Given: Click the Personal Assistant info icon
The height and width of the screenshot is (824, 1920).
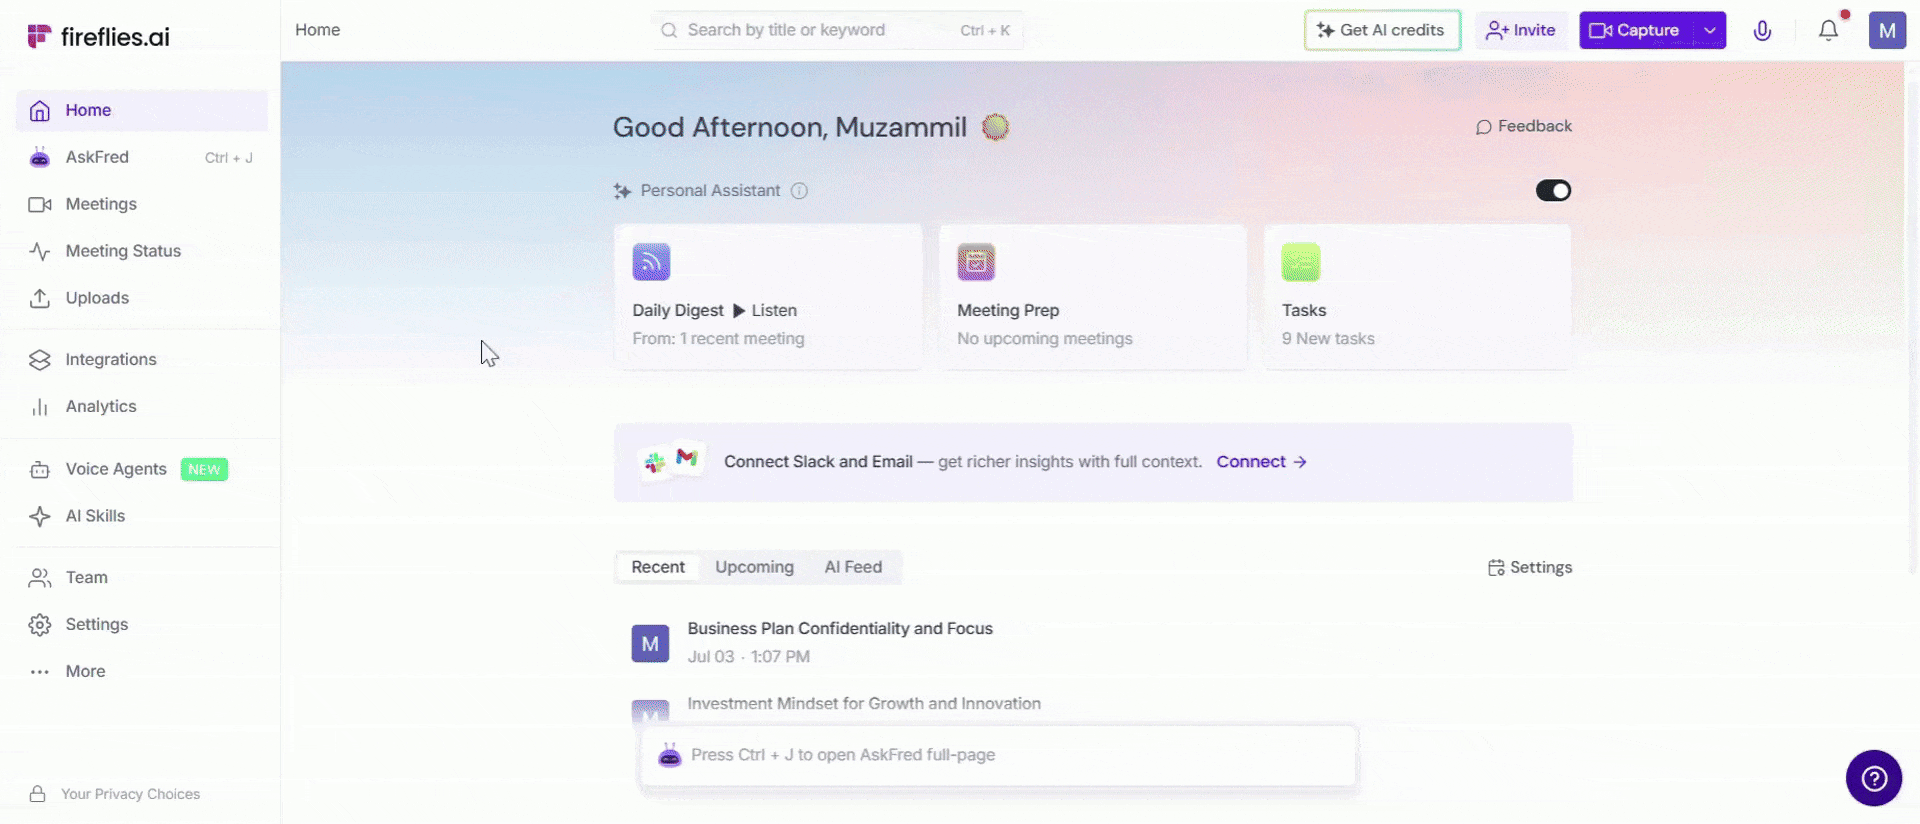Looking at the screenshot, I should pyautogui.click(x=799, y=191).
